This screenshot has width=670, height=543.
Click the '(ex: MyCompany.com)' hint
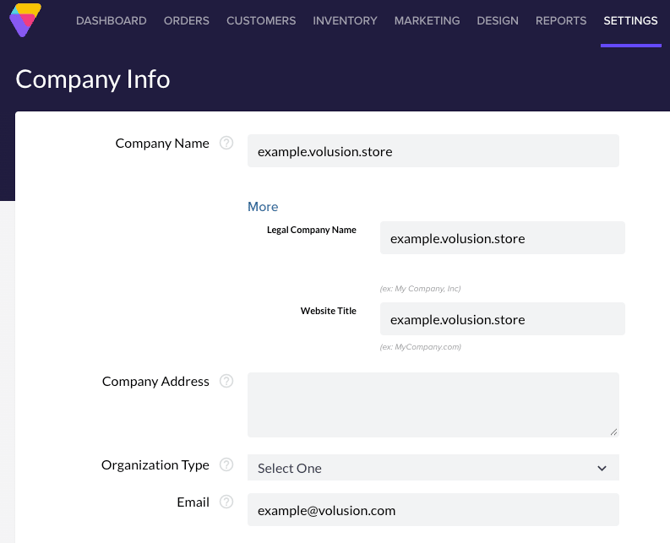tap(420, 347)
